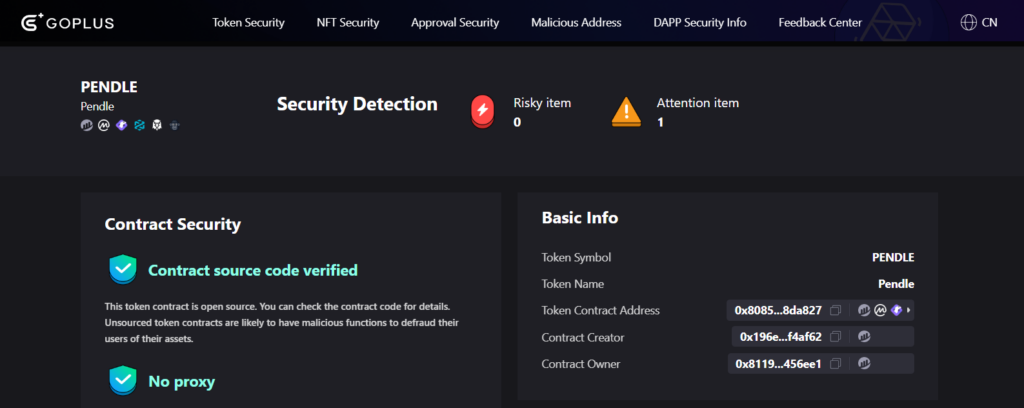Viewport: 1024px width, 408px height.
Task: Switch language with the globe icon
Action: (968, 22)
